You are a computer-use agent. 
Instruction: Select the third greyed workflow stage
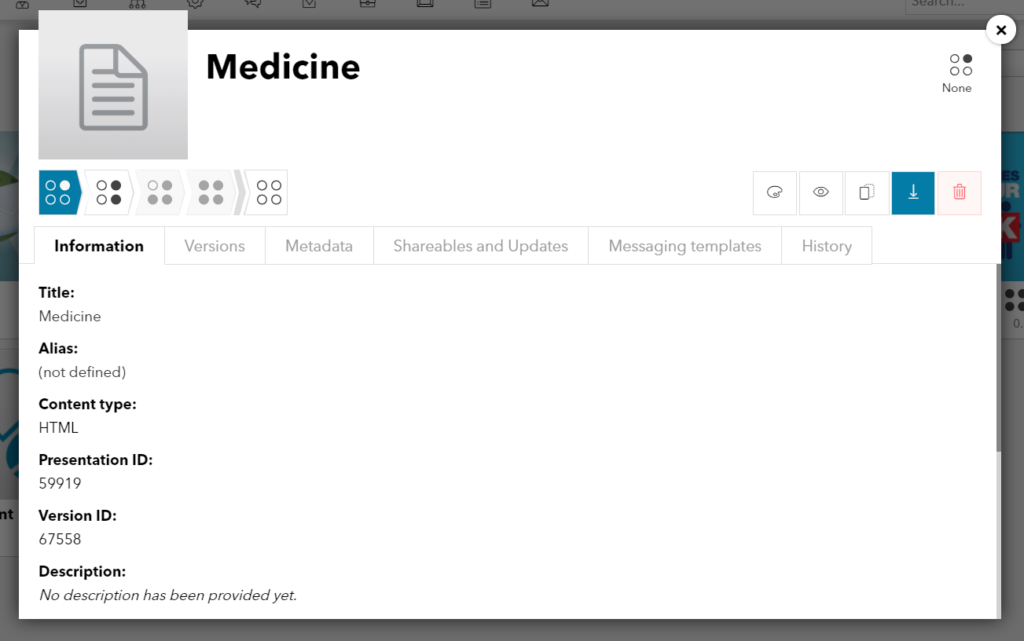pos(160,193)
